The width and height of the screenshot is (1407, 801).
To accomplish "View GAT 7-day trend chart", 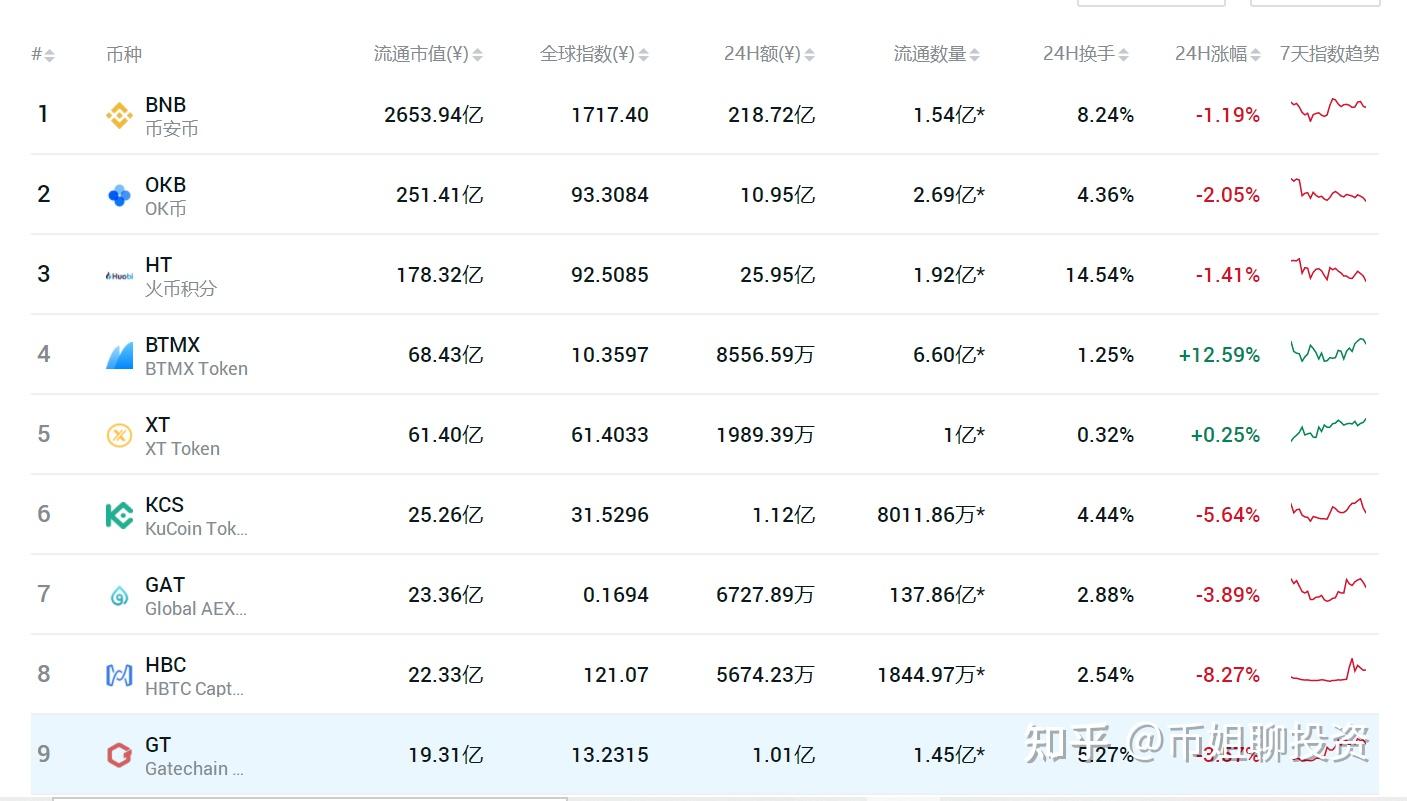I will [x=1328, y=589].
